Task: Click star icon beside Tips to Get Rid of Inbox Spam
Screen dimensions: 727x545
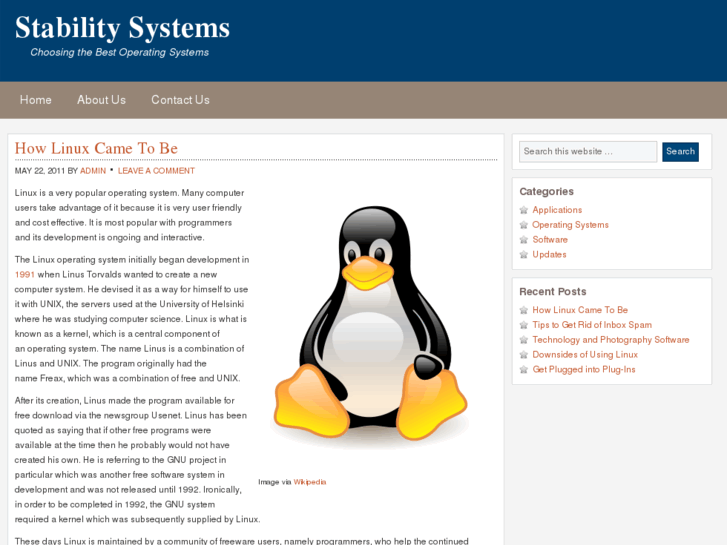Action: pyautogui.click(x=523, y=325)
